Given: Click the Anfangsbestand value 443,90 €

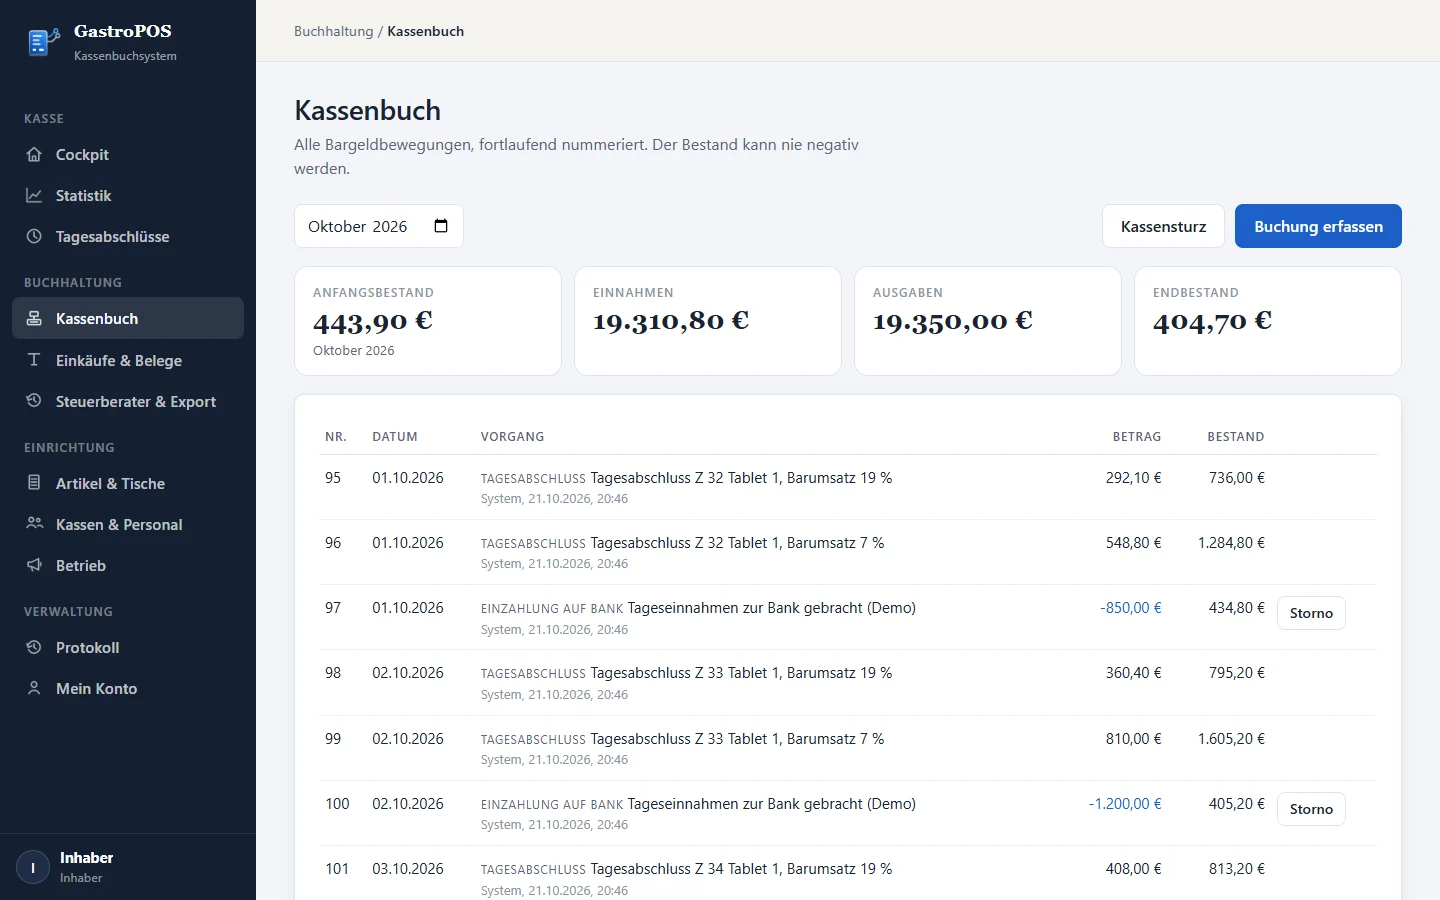Looking at the screenshot, I should (x=373, y=321).
